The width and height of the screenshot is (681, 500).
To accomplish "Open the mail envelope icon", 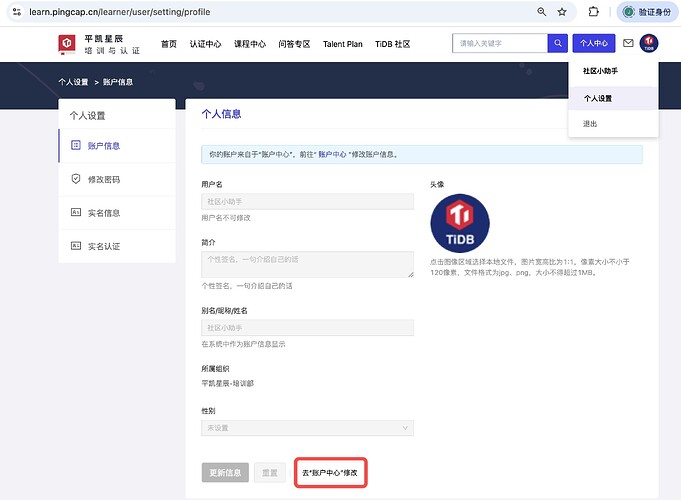I will (x=628, y=43).
